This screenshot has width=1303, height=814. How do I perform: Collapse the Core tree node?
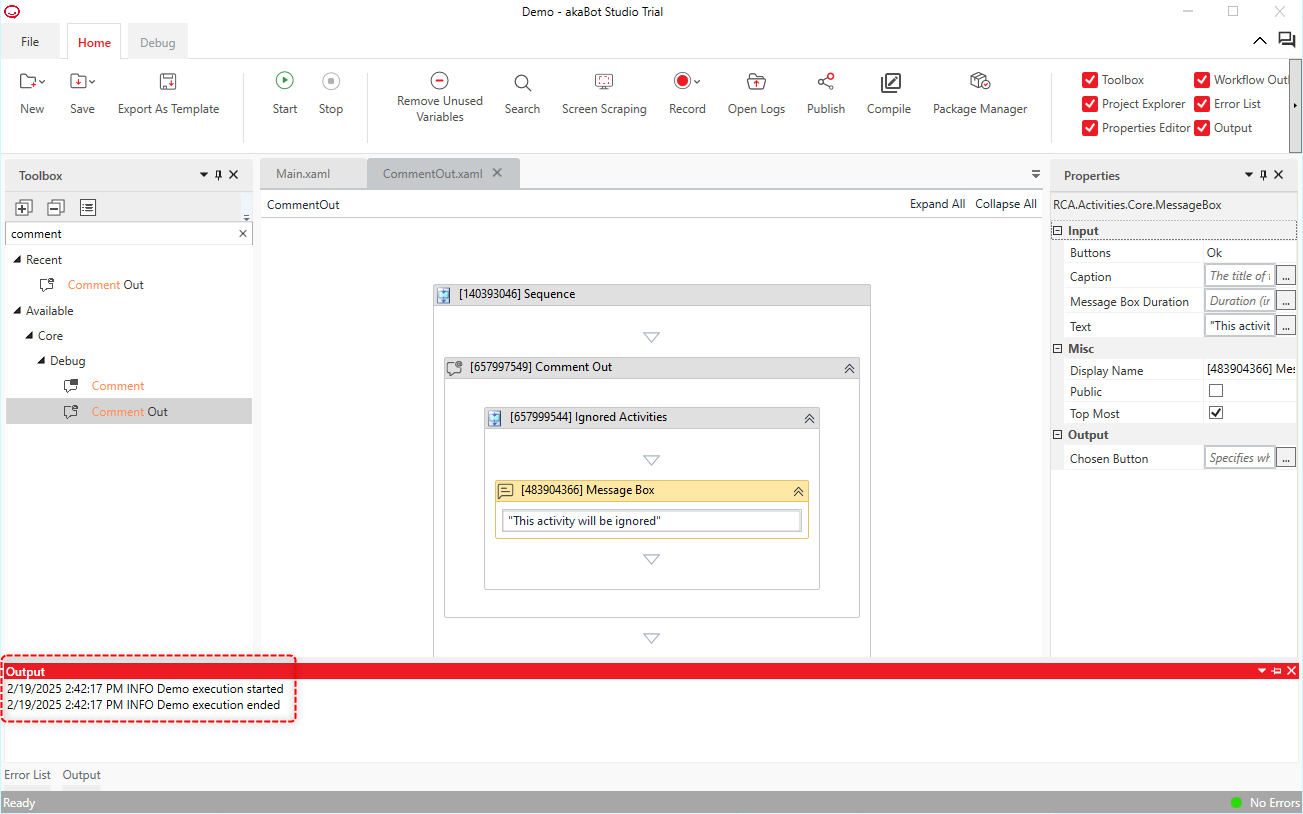click(x=29, y=336)
